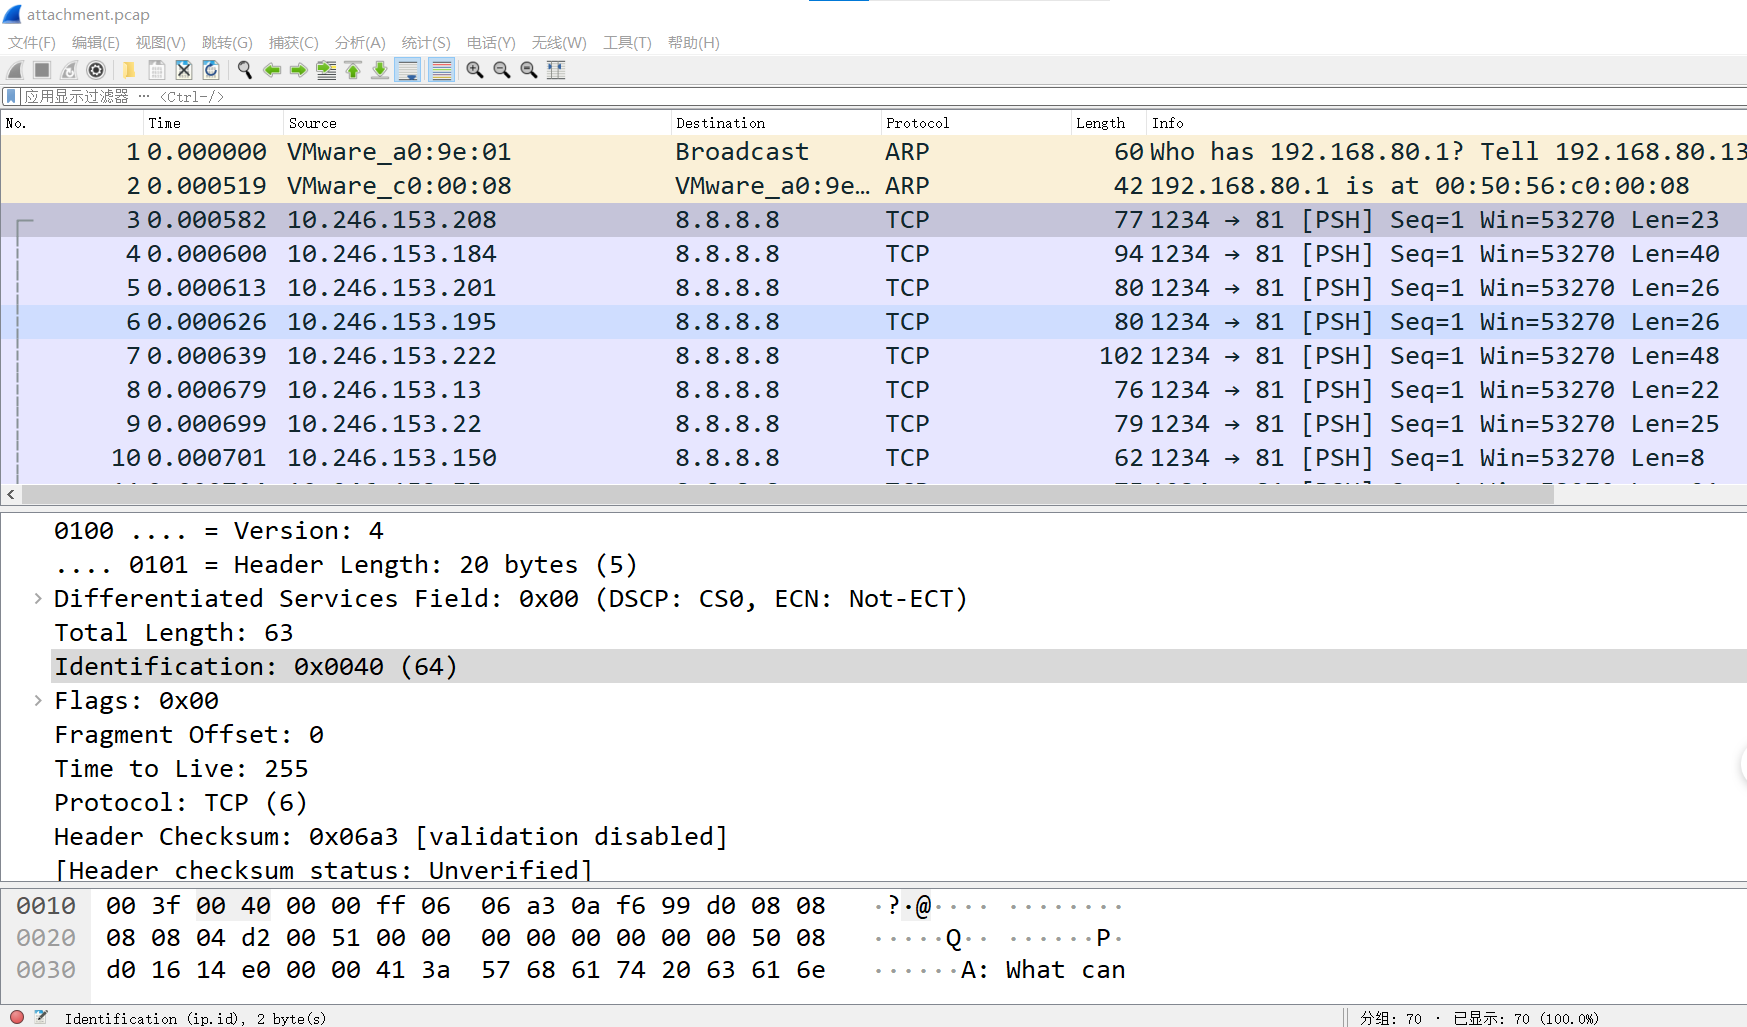Click the find packet magnifier icon
Image resolution: width=1747 pixels, height=1027 pixels.
point(244,70)
